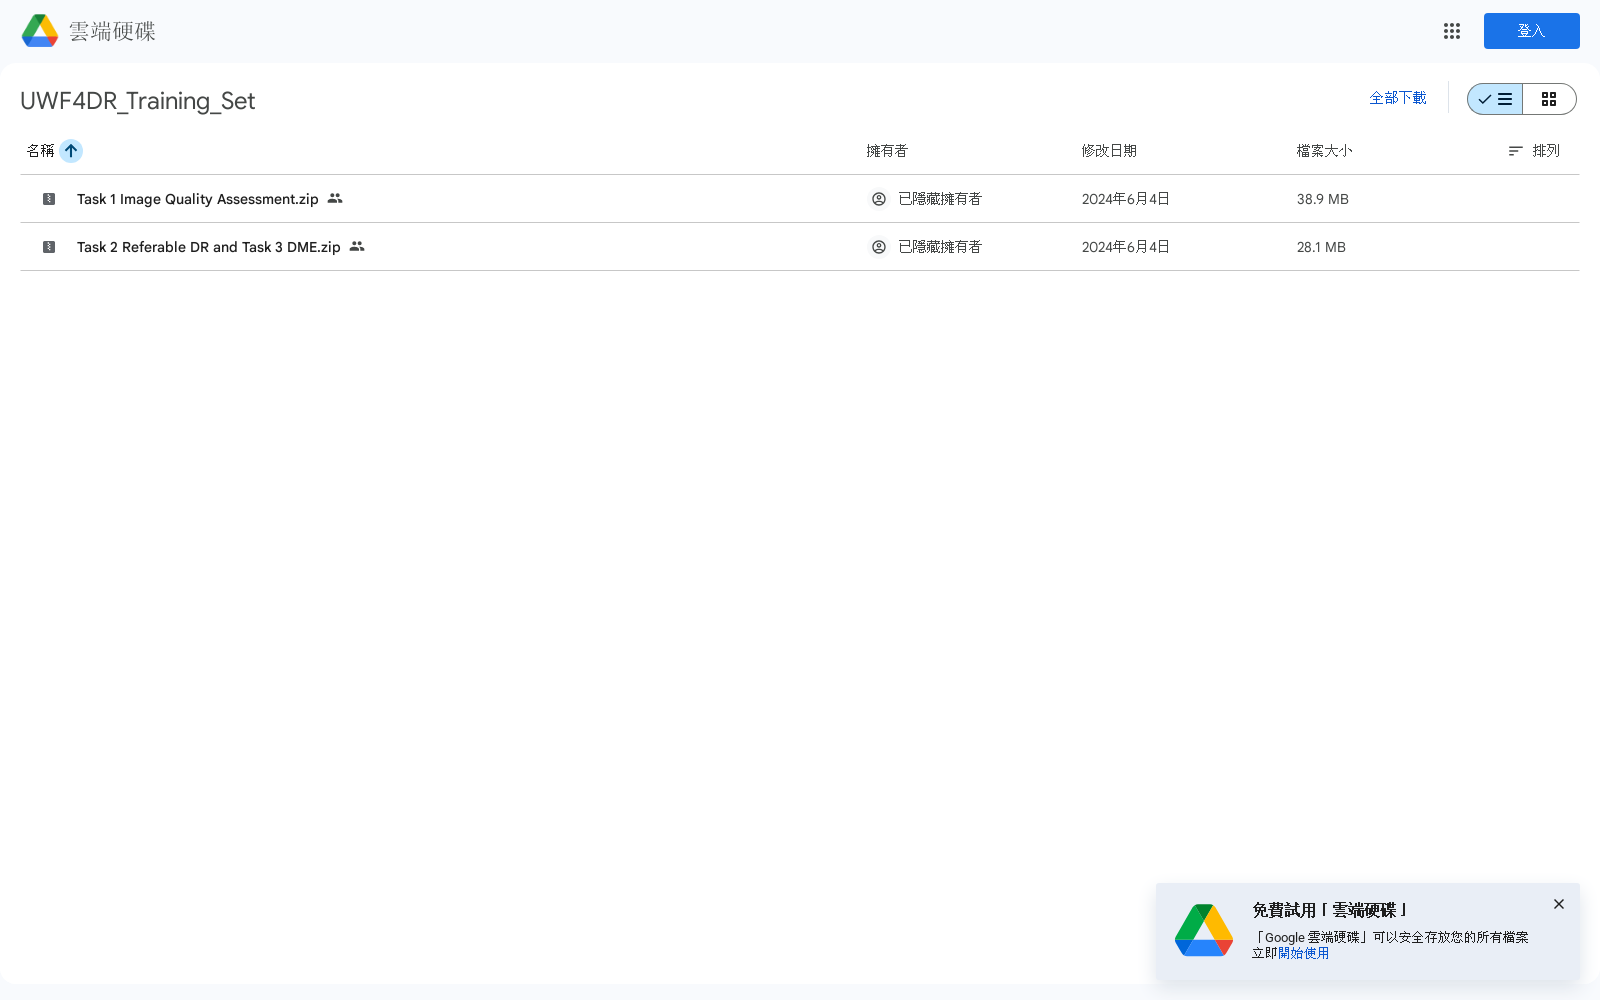The image size is (1600, 1000).
Task: Click 全部下載 to download all files
Action: click(x=1398, y=98)
